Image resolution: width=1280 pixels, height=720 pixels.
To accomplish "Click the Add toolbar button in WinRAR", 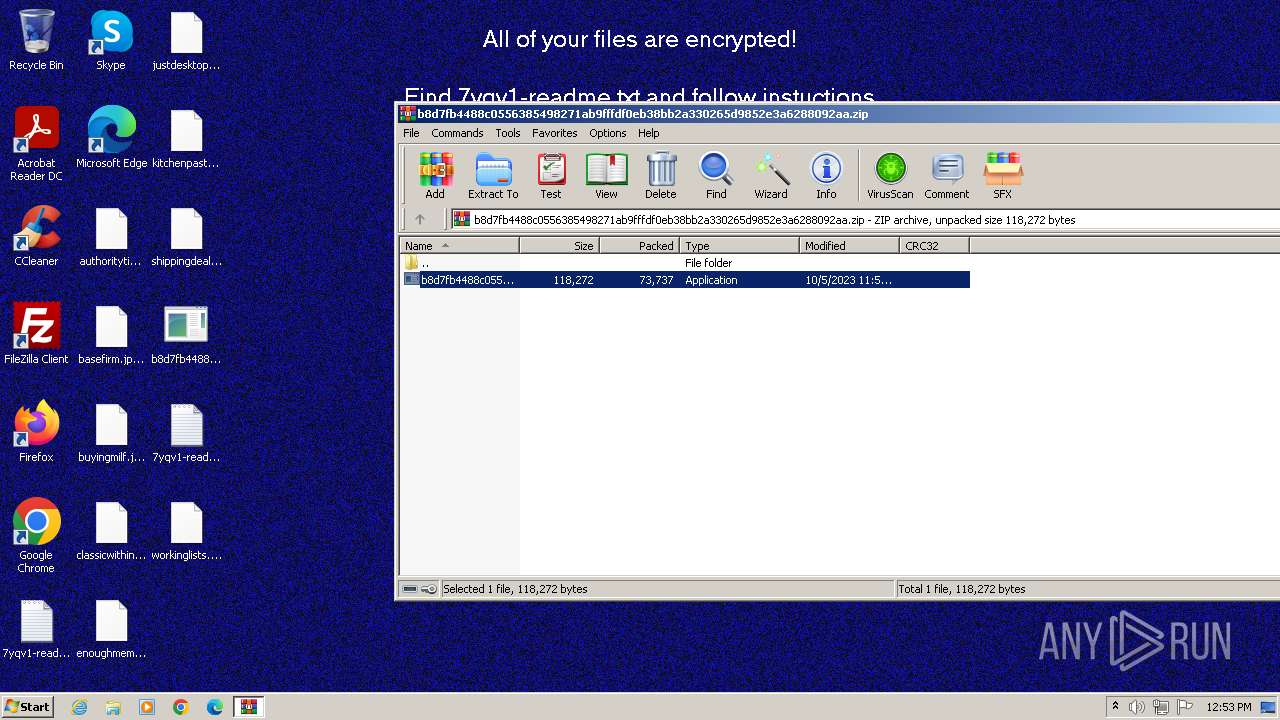I will 435,176.
